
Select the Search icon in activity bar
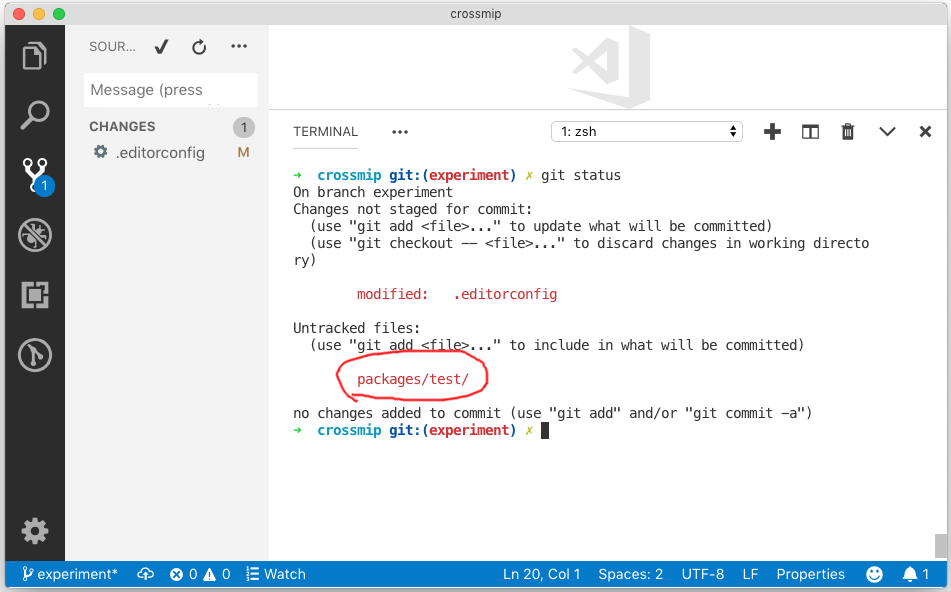point(35,115)
